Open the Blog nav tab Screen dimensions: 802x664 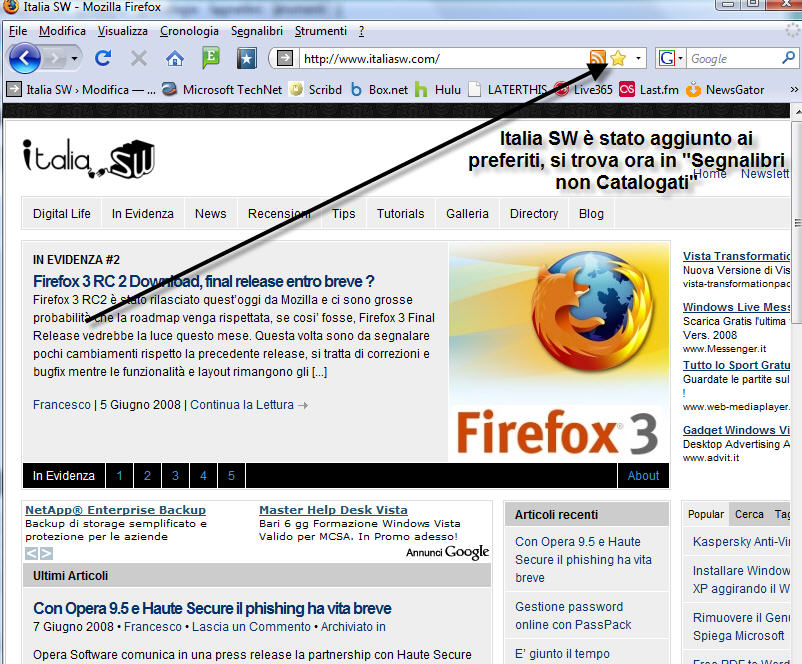pos(591,214)
